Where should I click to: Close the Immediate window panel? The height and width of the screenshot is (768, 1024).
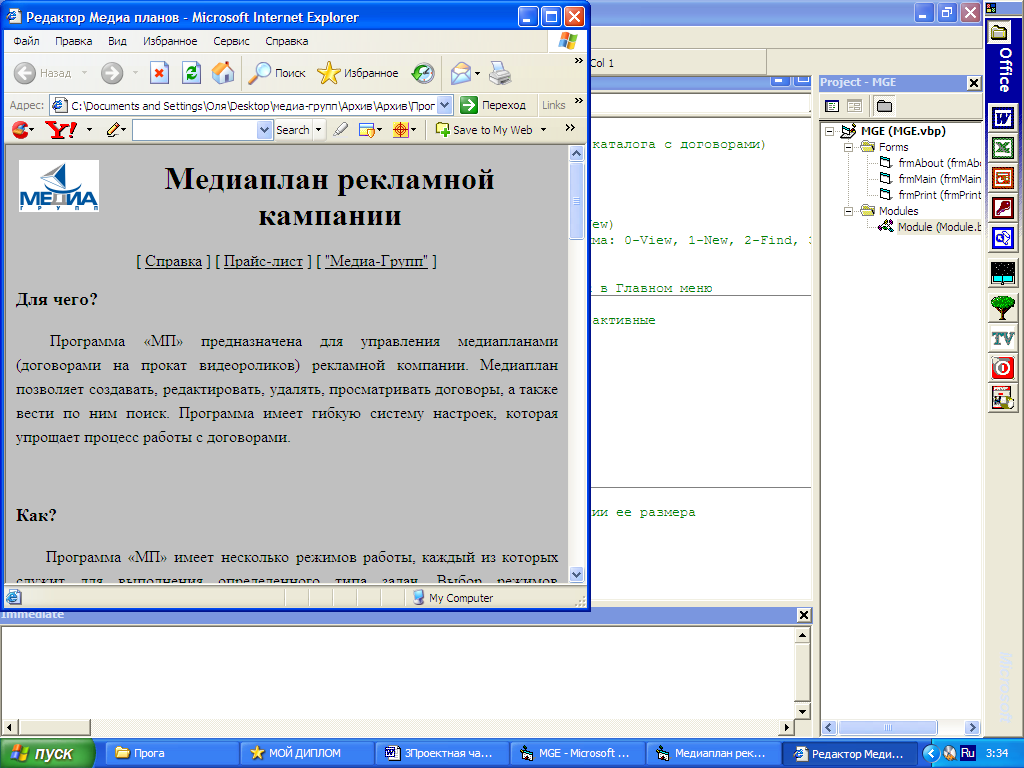coord(804,615)
